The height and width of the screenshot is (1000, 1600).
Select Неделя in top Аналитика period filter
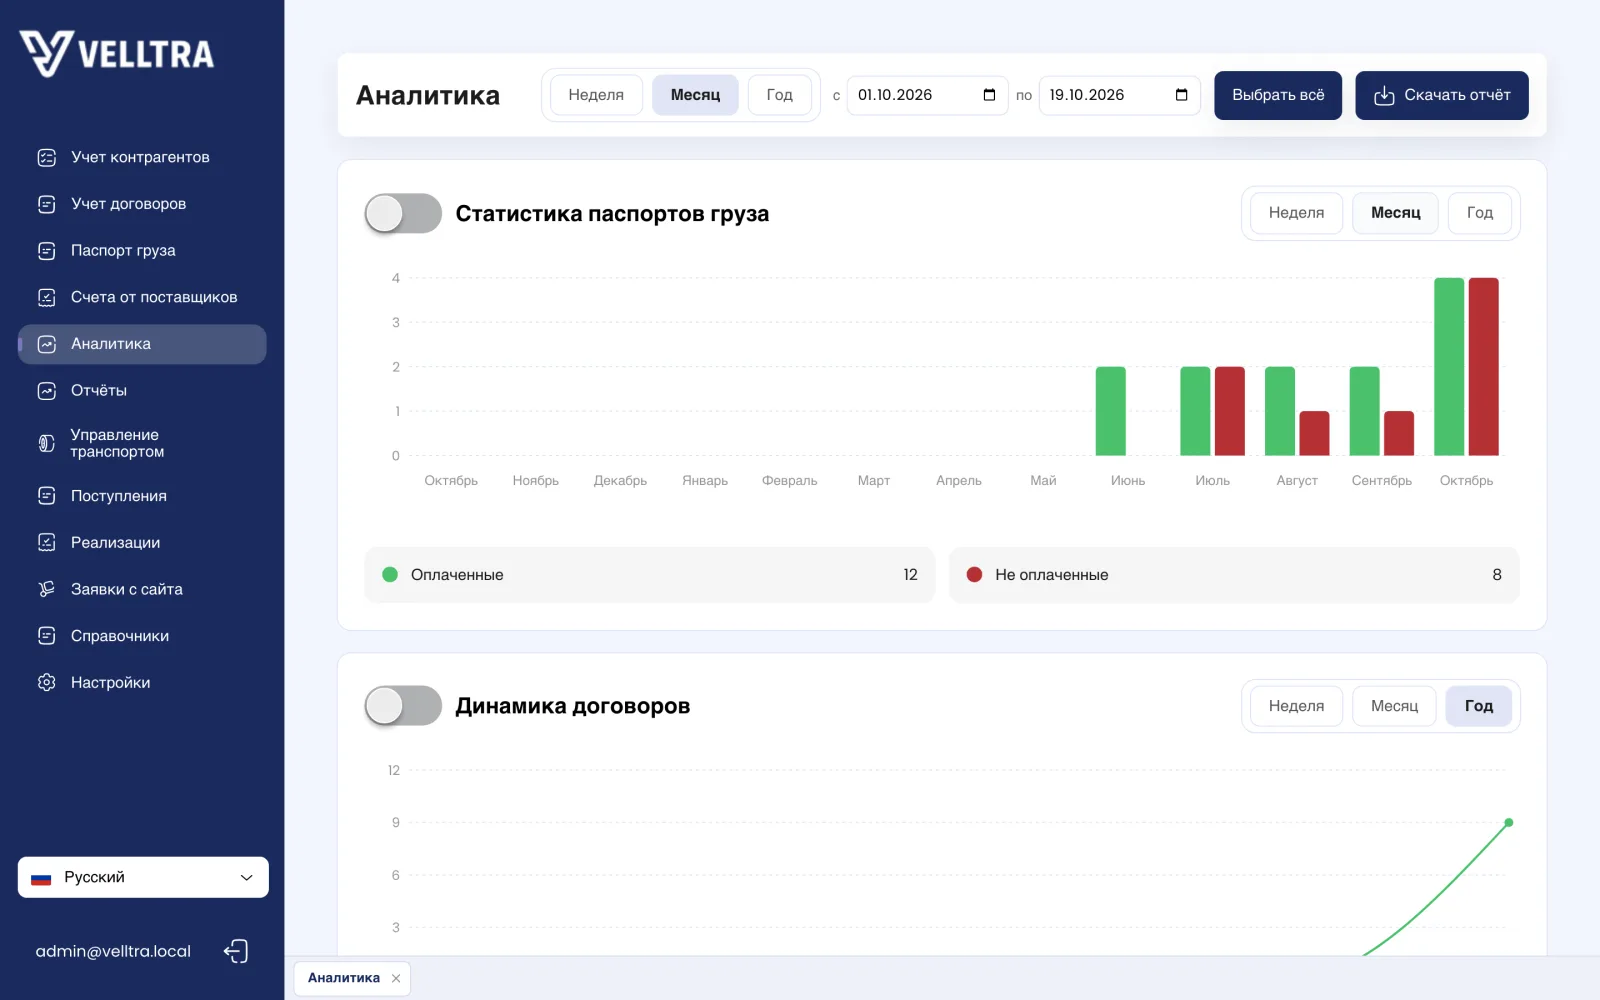tap(596, 95)
